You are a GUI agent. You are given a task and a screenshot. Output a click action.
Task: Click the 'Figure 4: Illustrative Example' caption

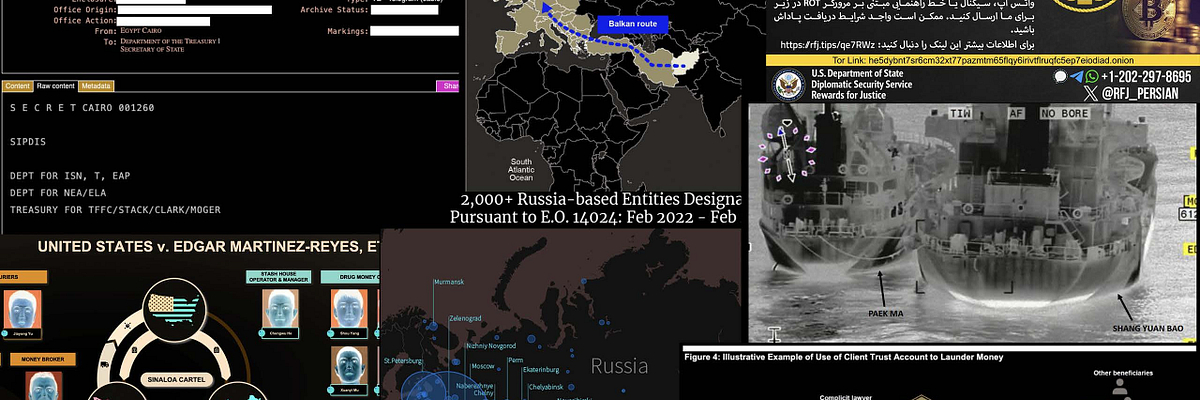(844, 356)
